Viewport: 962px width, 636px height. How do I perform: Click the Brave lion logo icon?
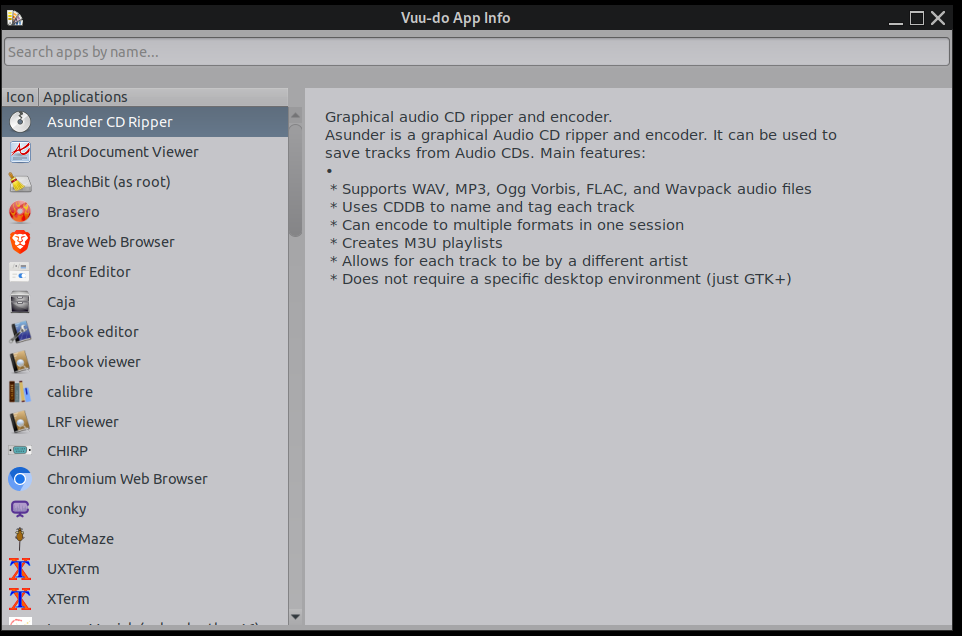(x=20, y=242)
